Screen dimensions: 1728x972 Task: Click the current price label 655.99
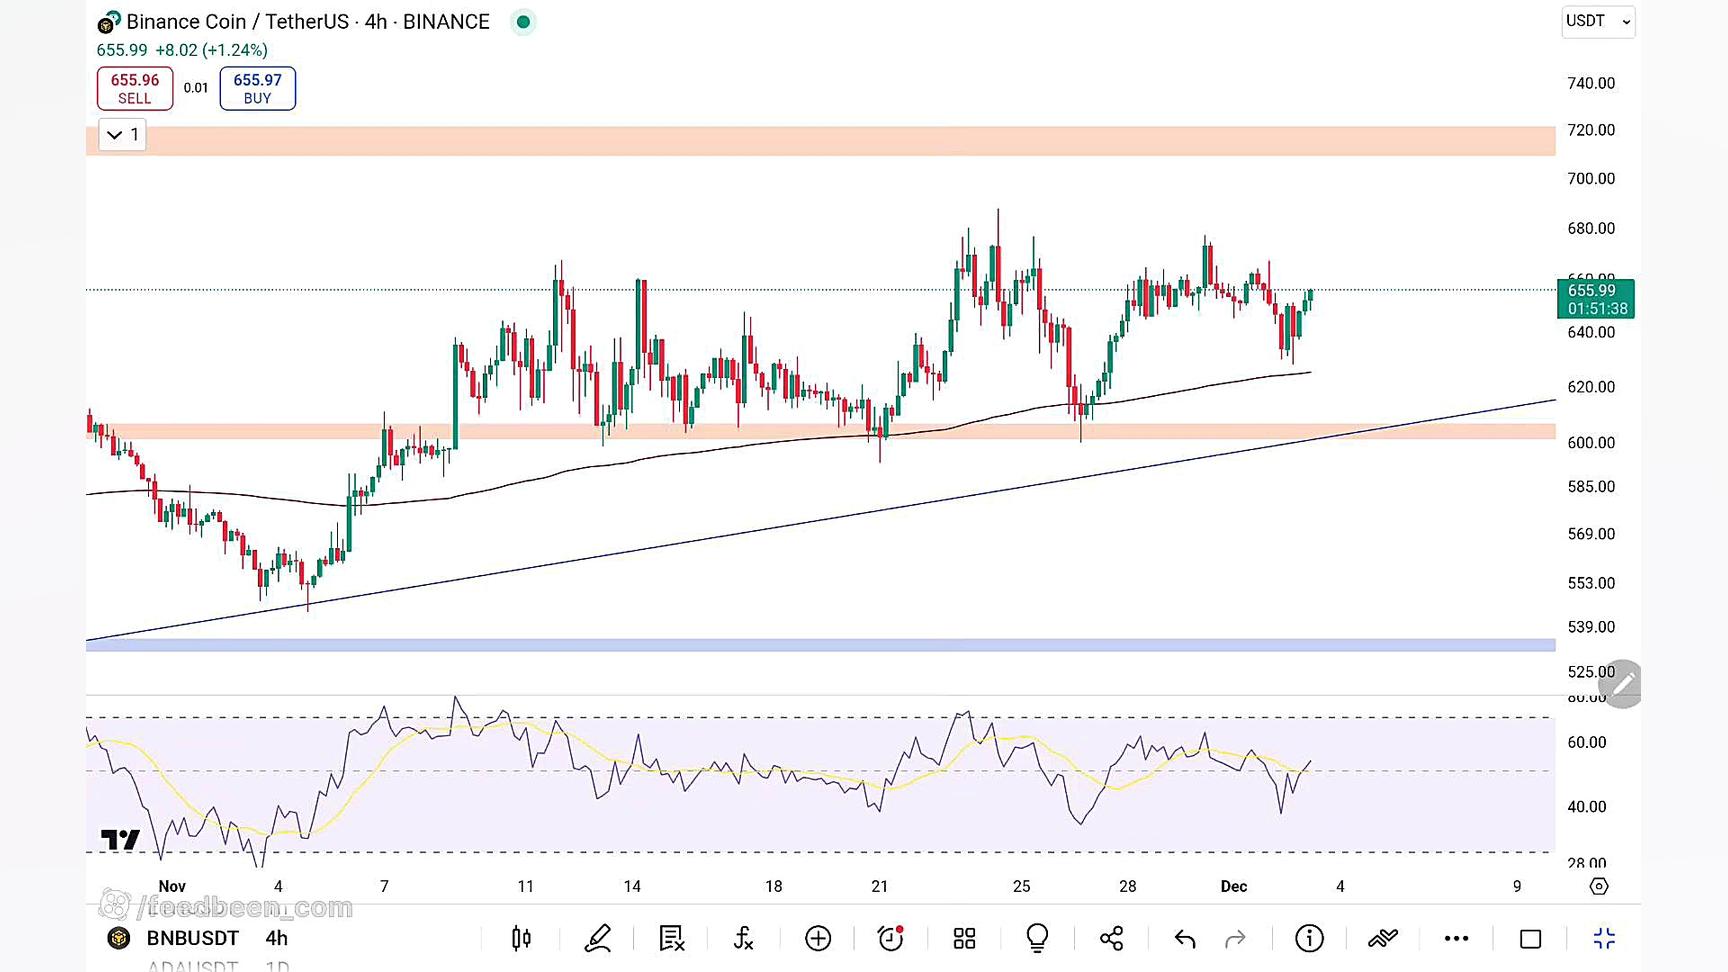1596,299
